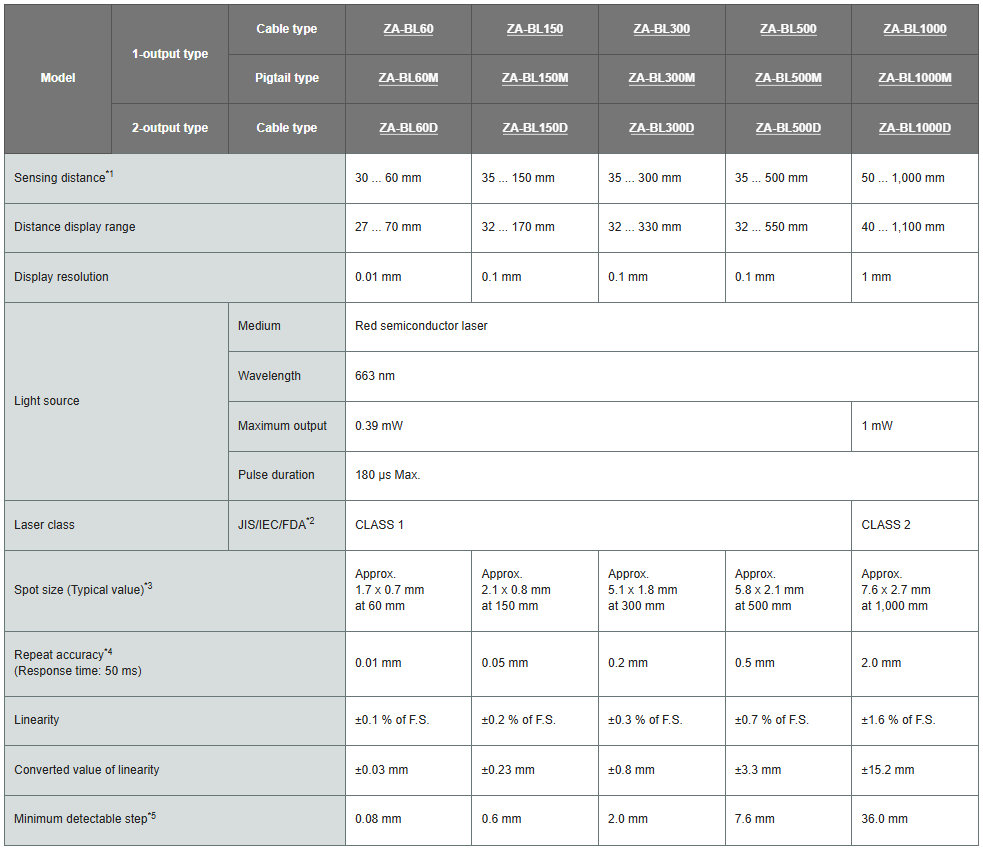This screenshot has width=983, height=852.
Task: Click the CLASS 2 laser class cell
Action: pos(915,525)
